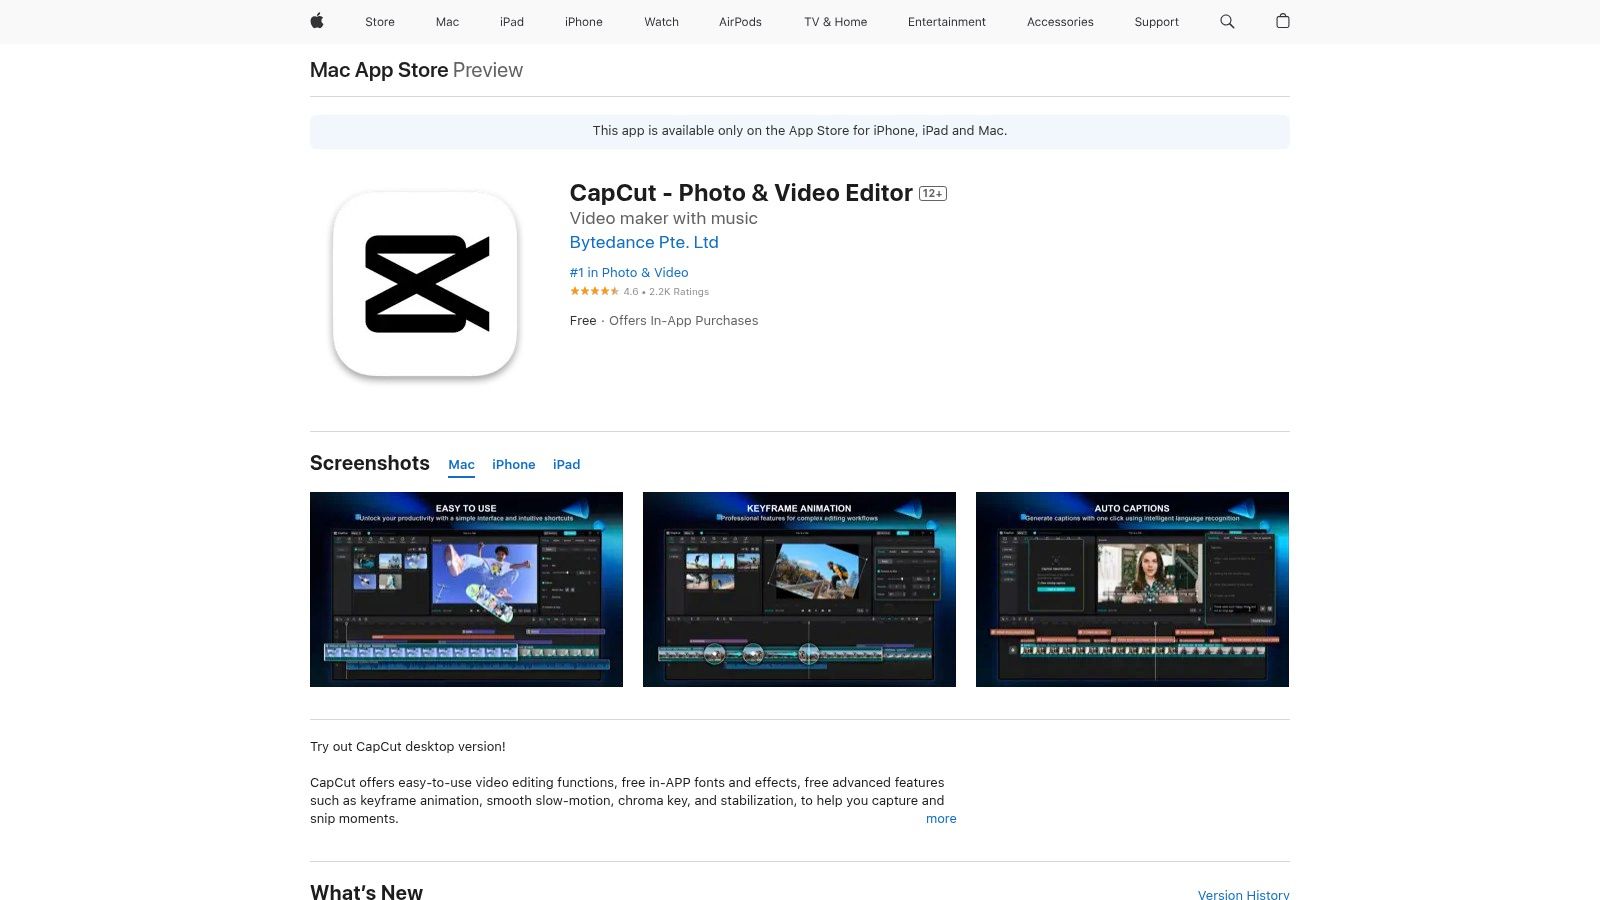Screen dimensions: 1600x900
Task: Open the Mac menu item
Action: click(447, 22)
